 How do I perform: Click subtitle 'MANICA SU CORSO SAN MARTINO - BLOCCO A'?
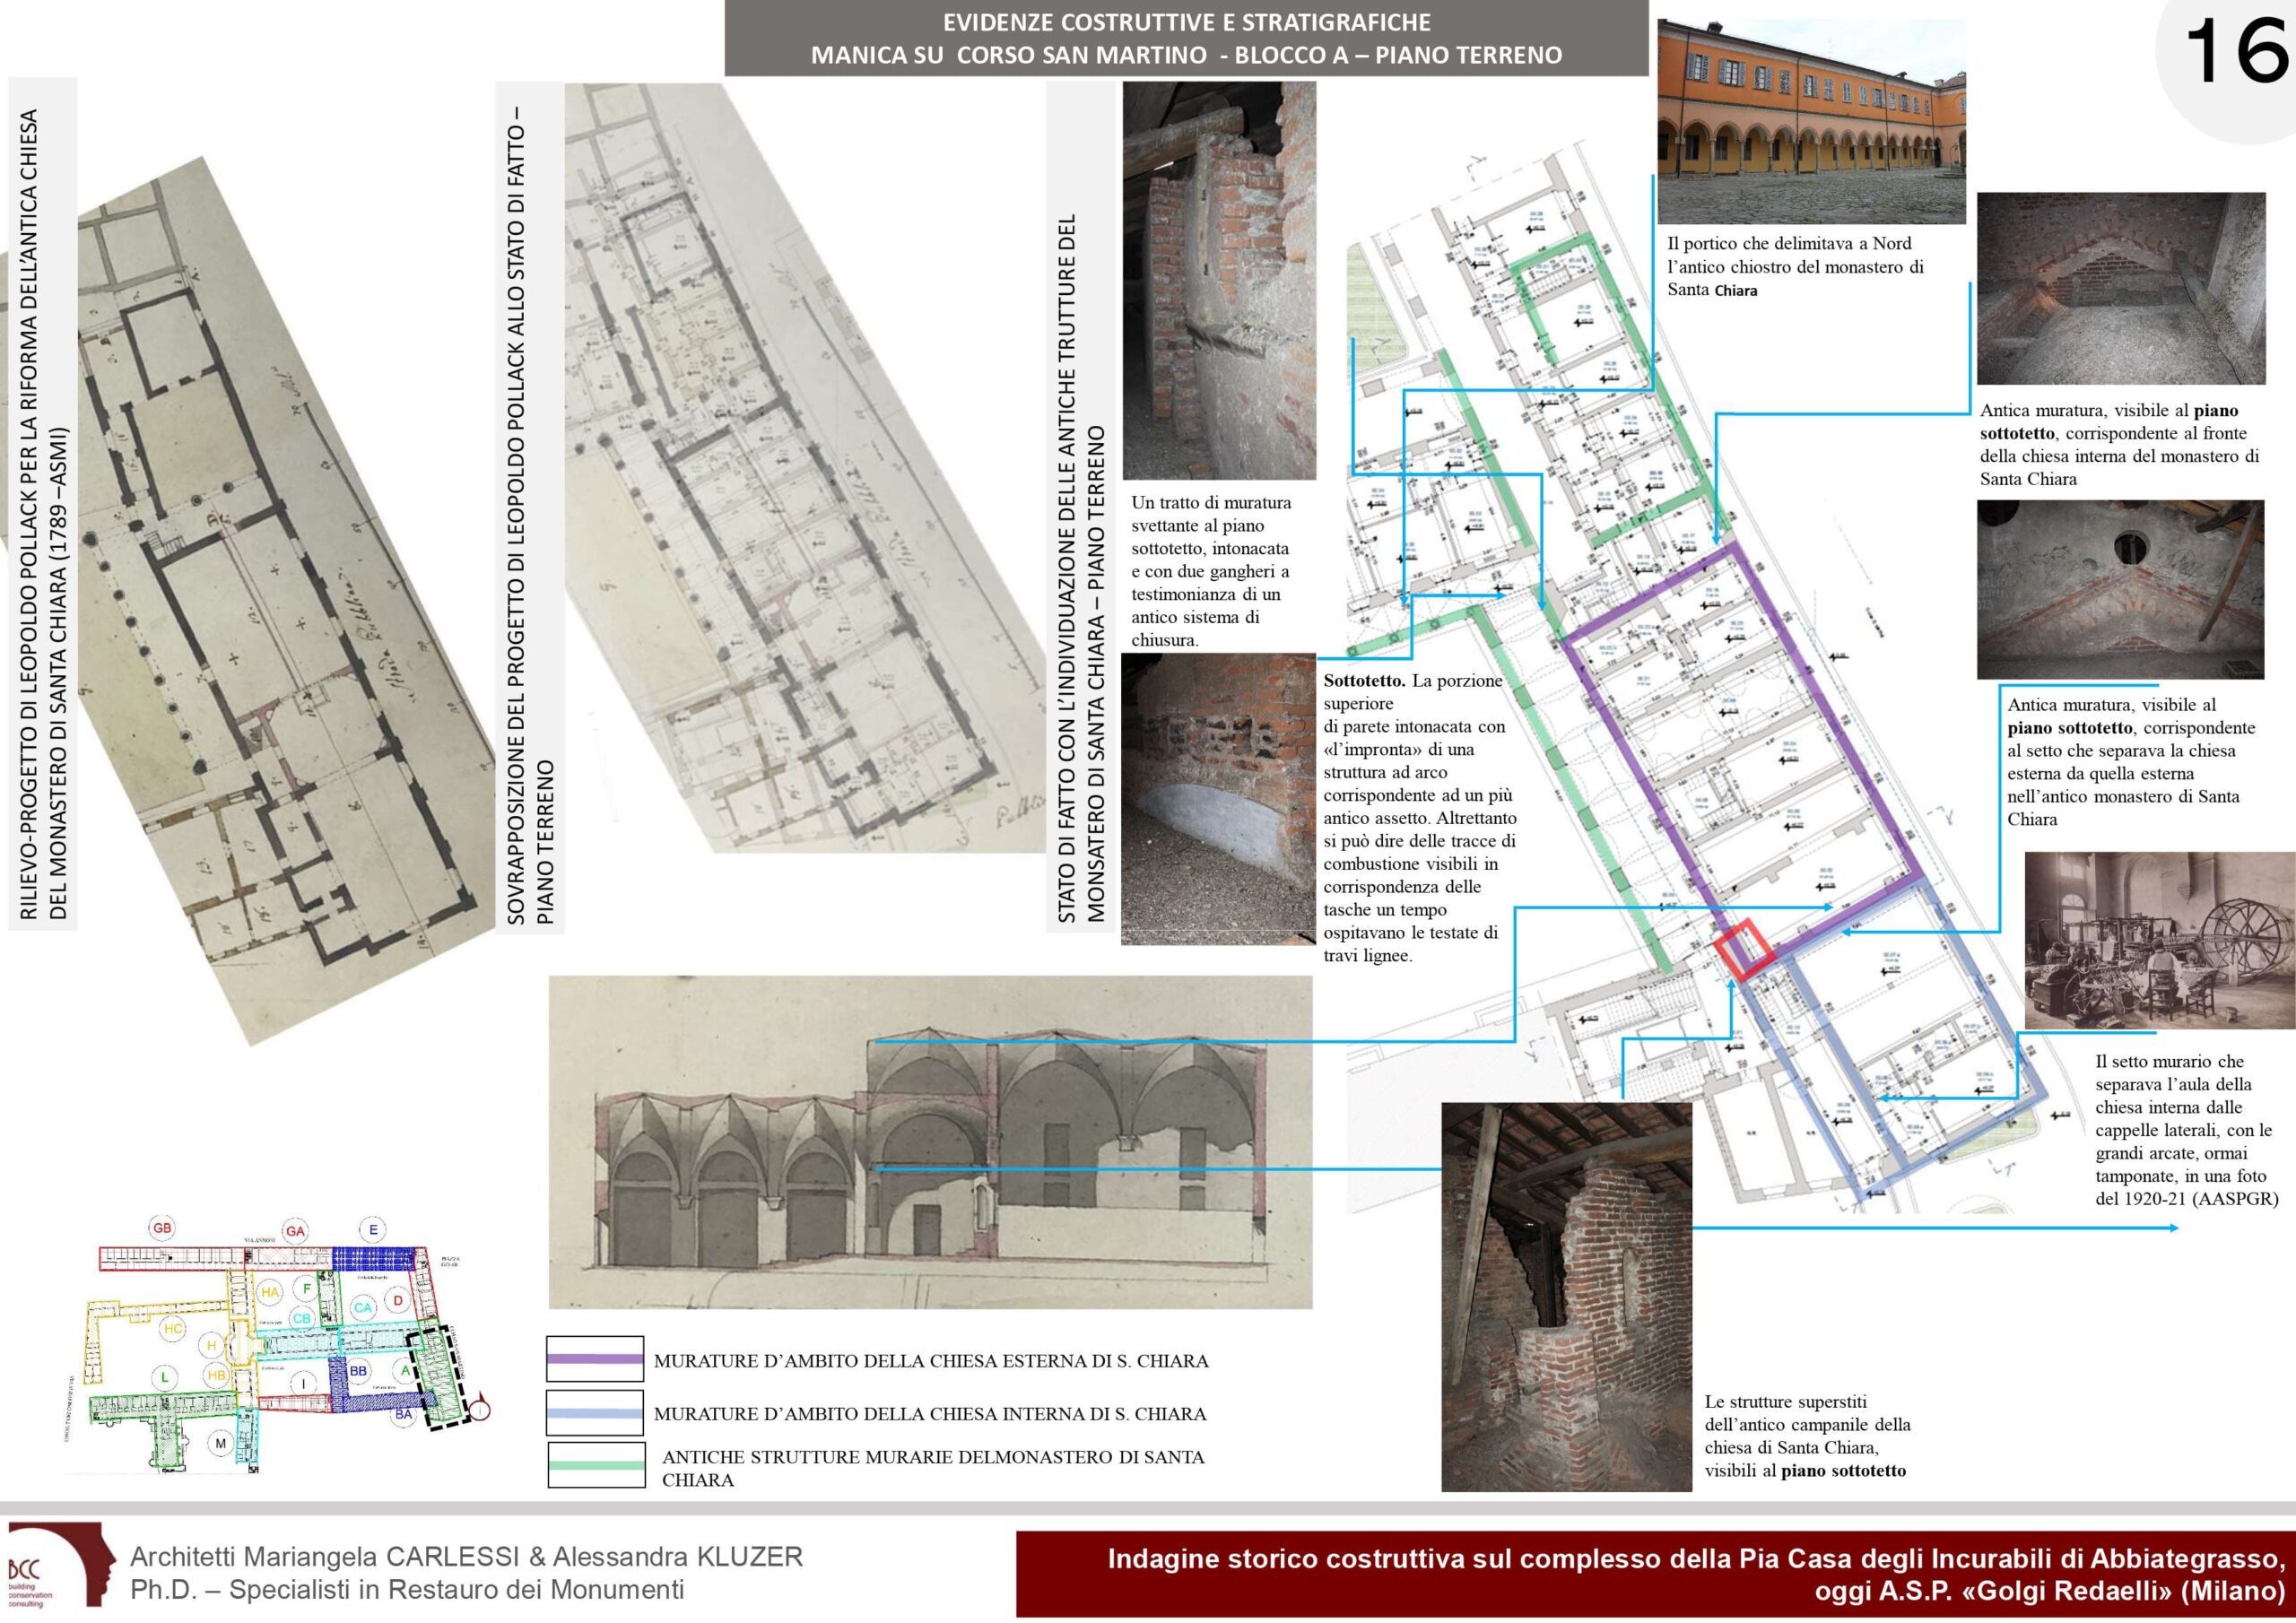point(1186,55)
